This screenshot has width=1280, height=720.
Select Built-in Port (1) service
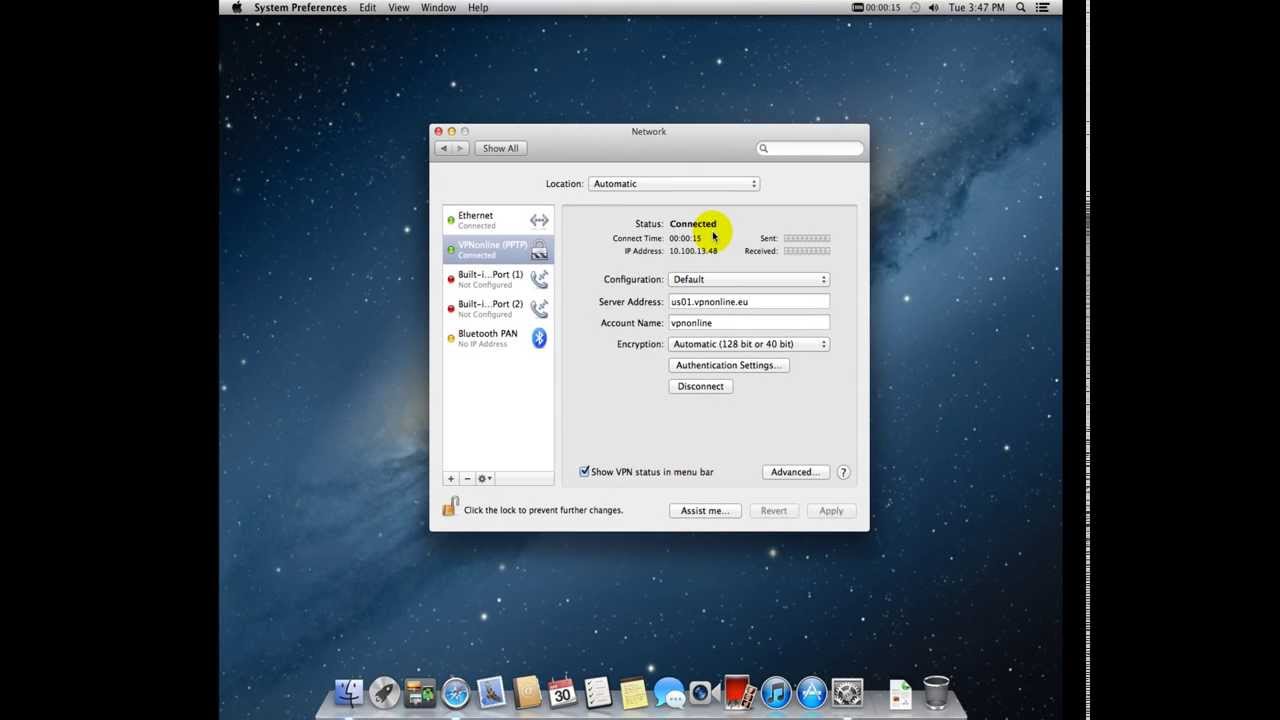point(498,279)
